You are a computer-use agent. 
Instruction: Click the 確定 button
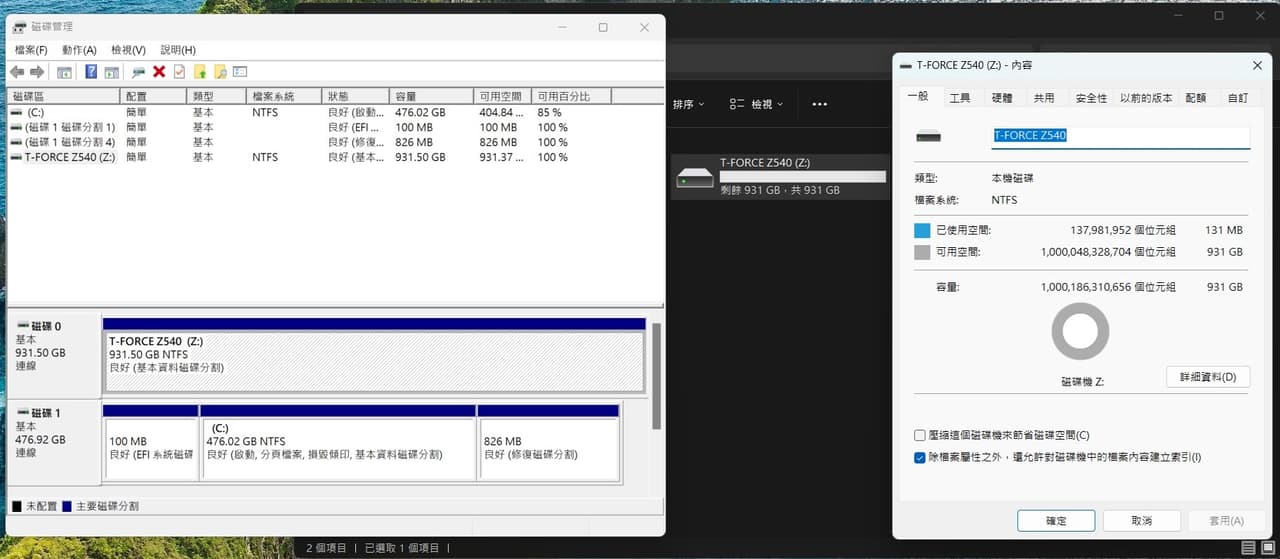click(x=1056, y=521)
